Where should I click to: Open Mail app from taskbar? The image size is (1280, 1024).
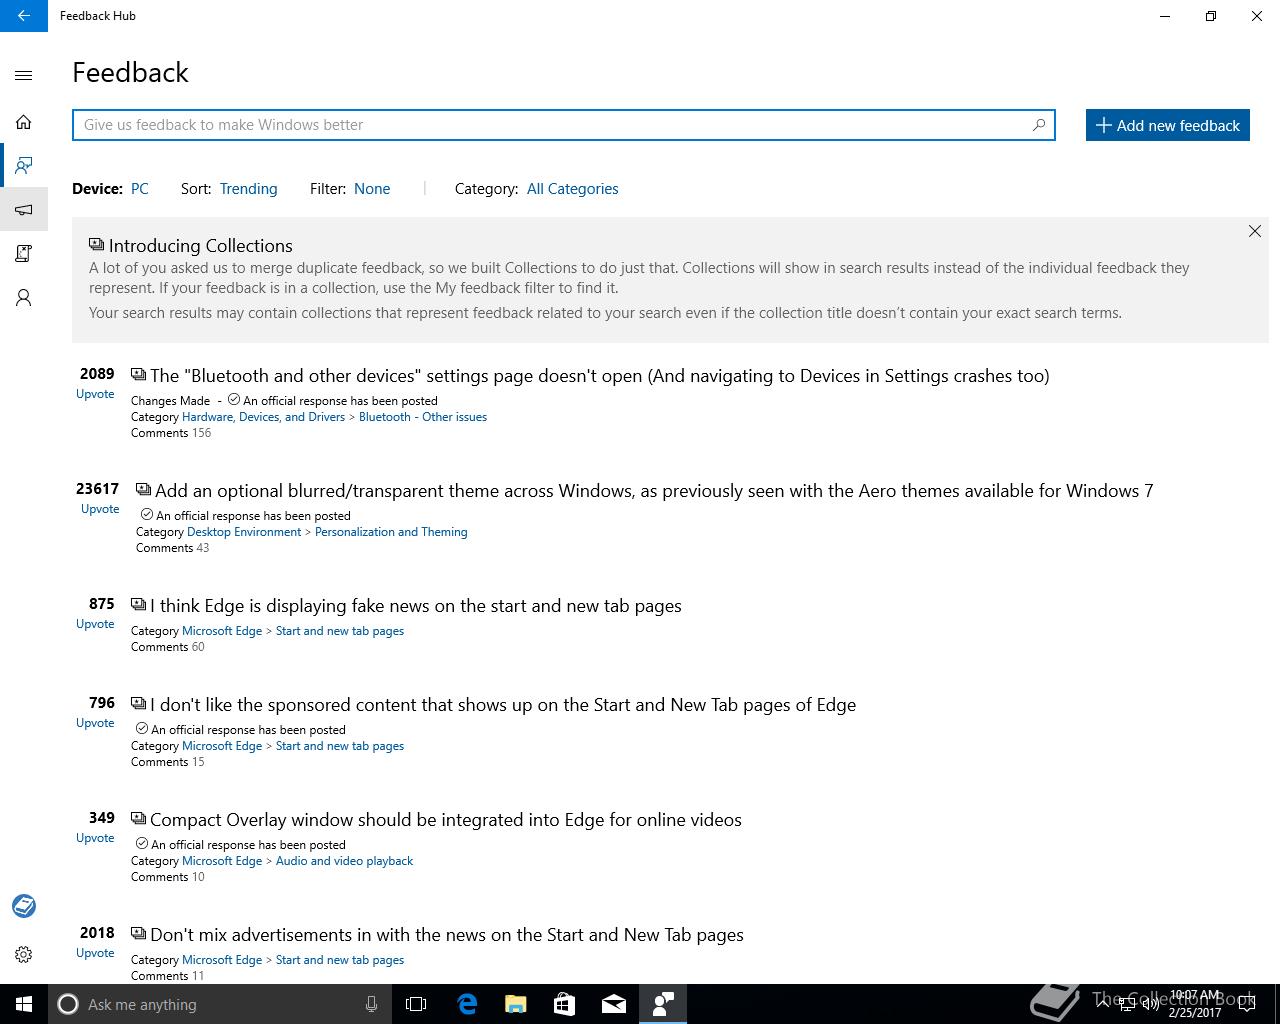point(614,1004)
